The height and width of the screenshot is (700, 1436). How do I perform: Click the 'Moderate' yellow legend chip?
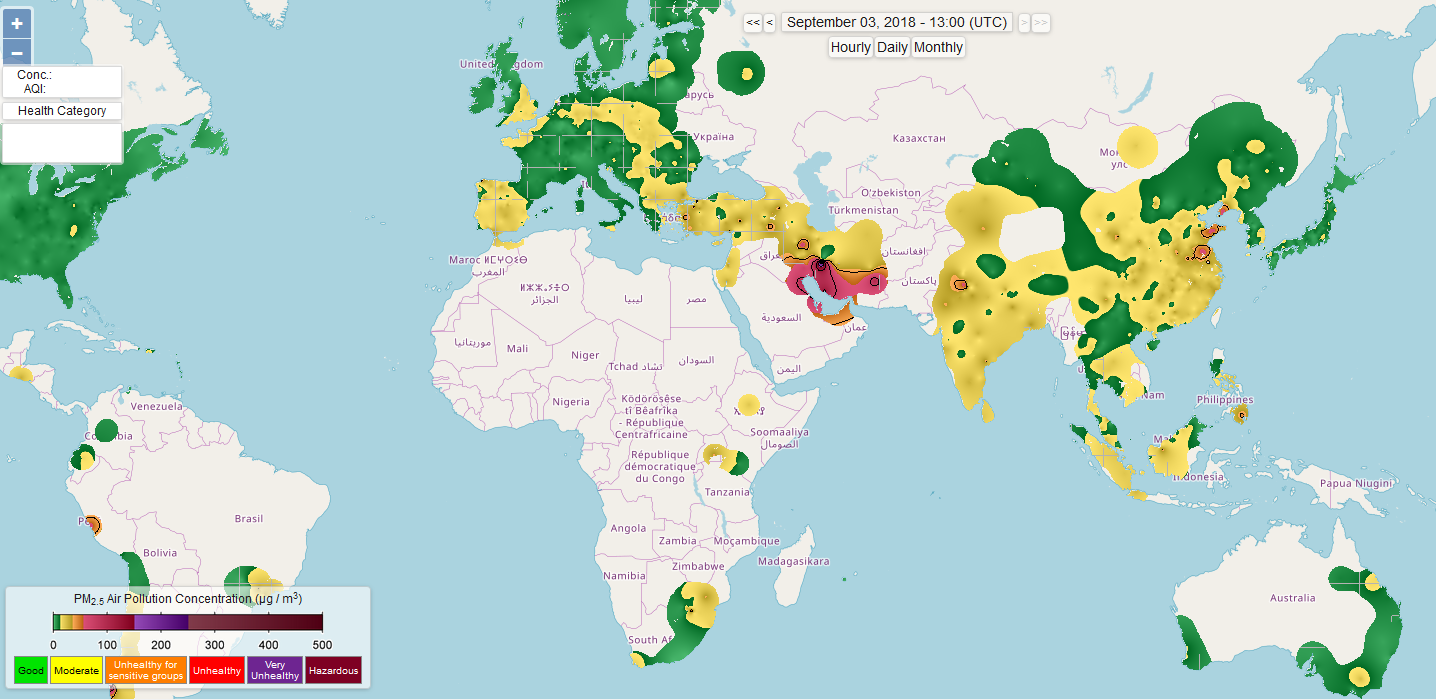[76, 670]
